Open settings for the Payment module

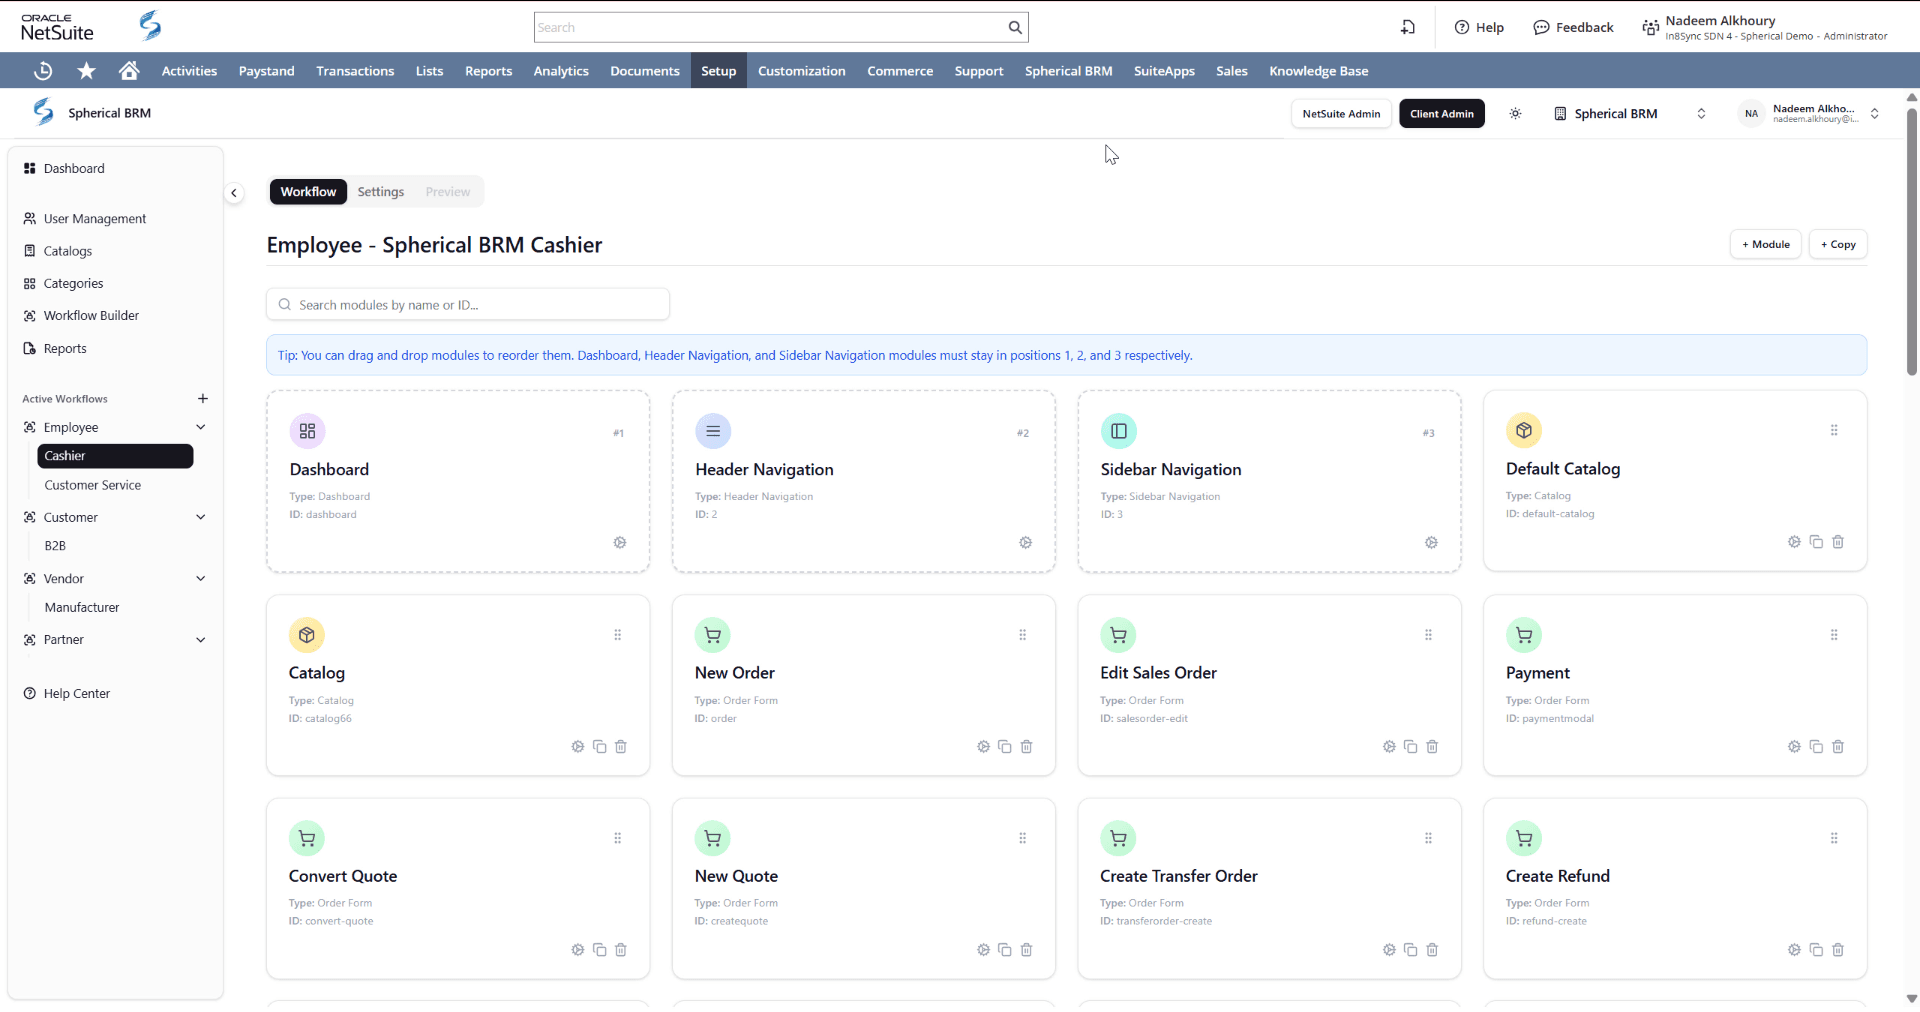coord(1794,747)
